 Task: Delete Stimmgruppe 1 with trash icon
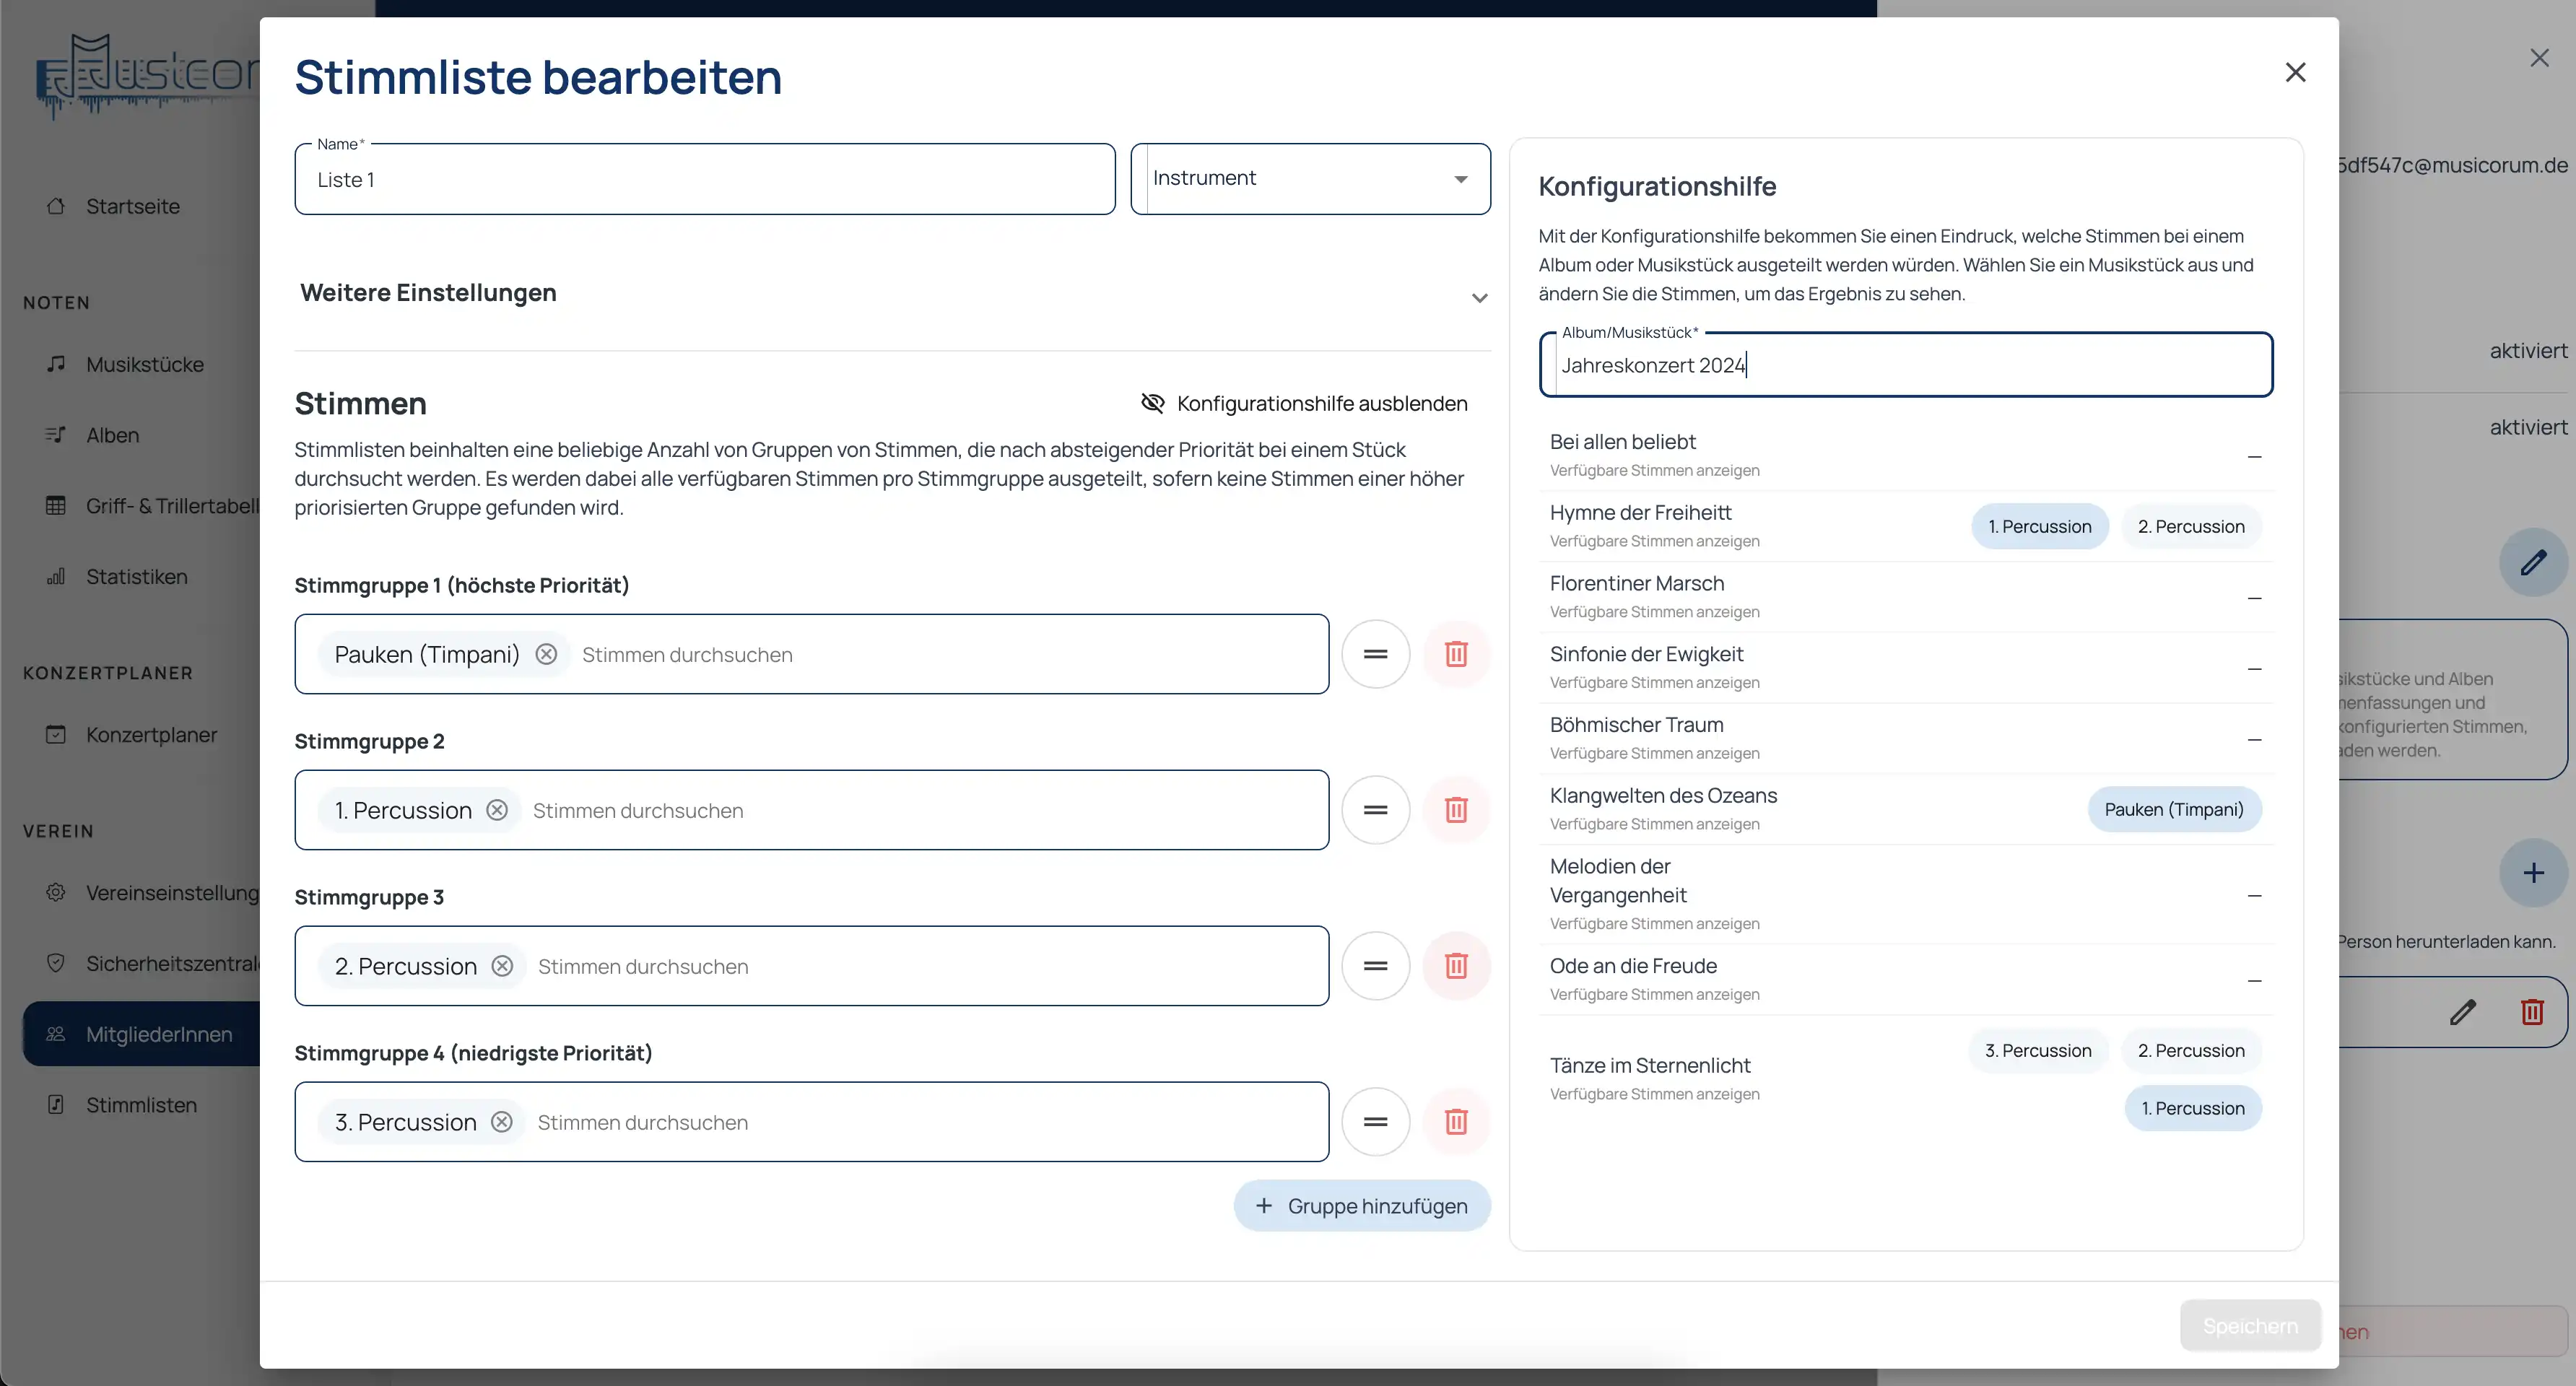[1456, 654]
